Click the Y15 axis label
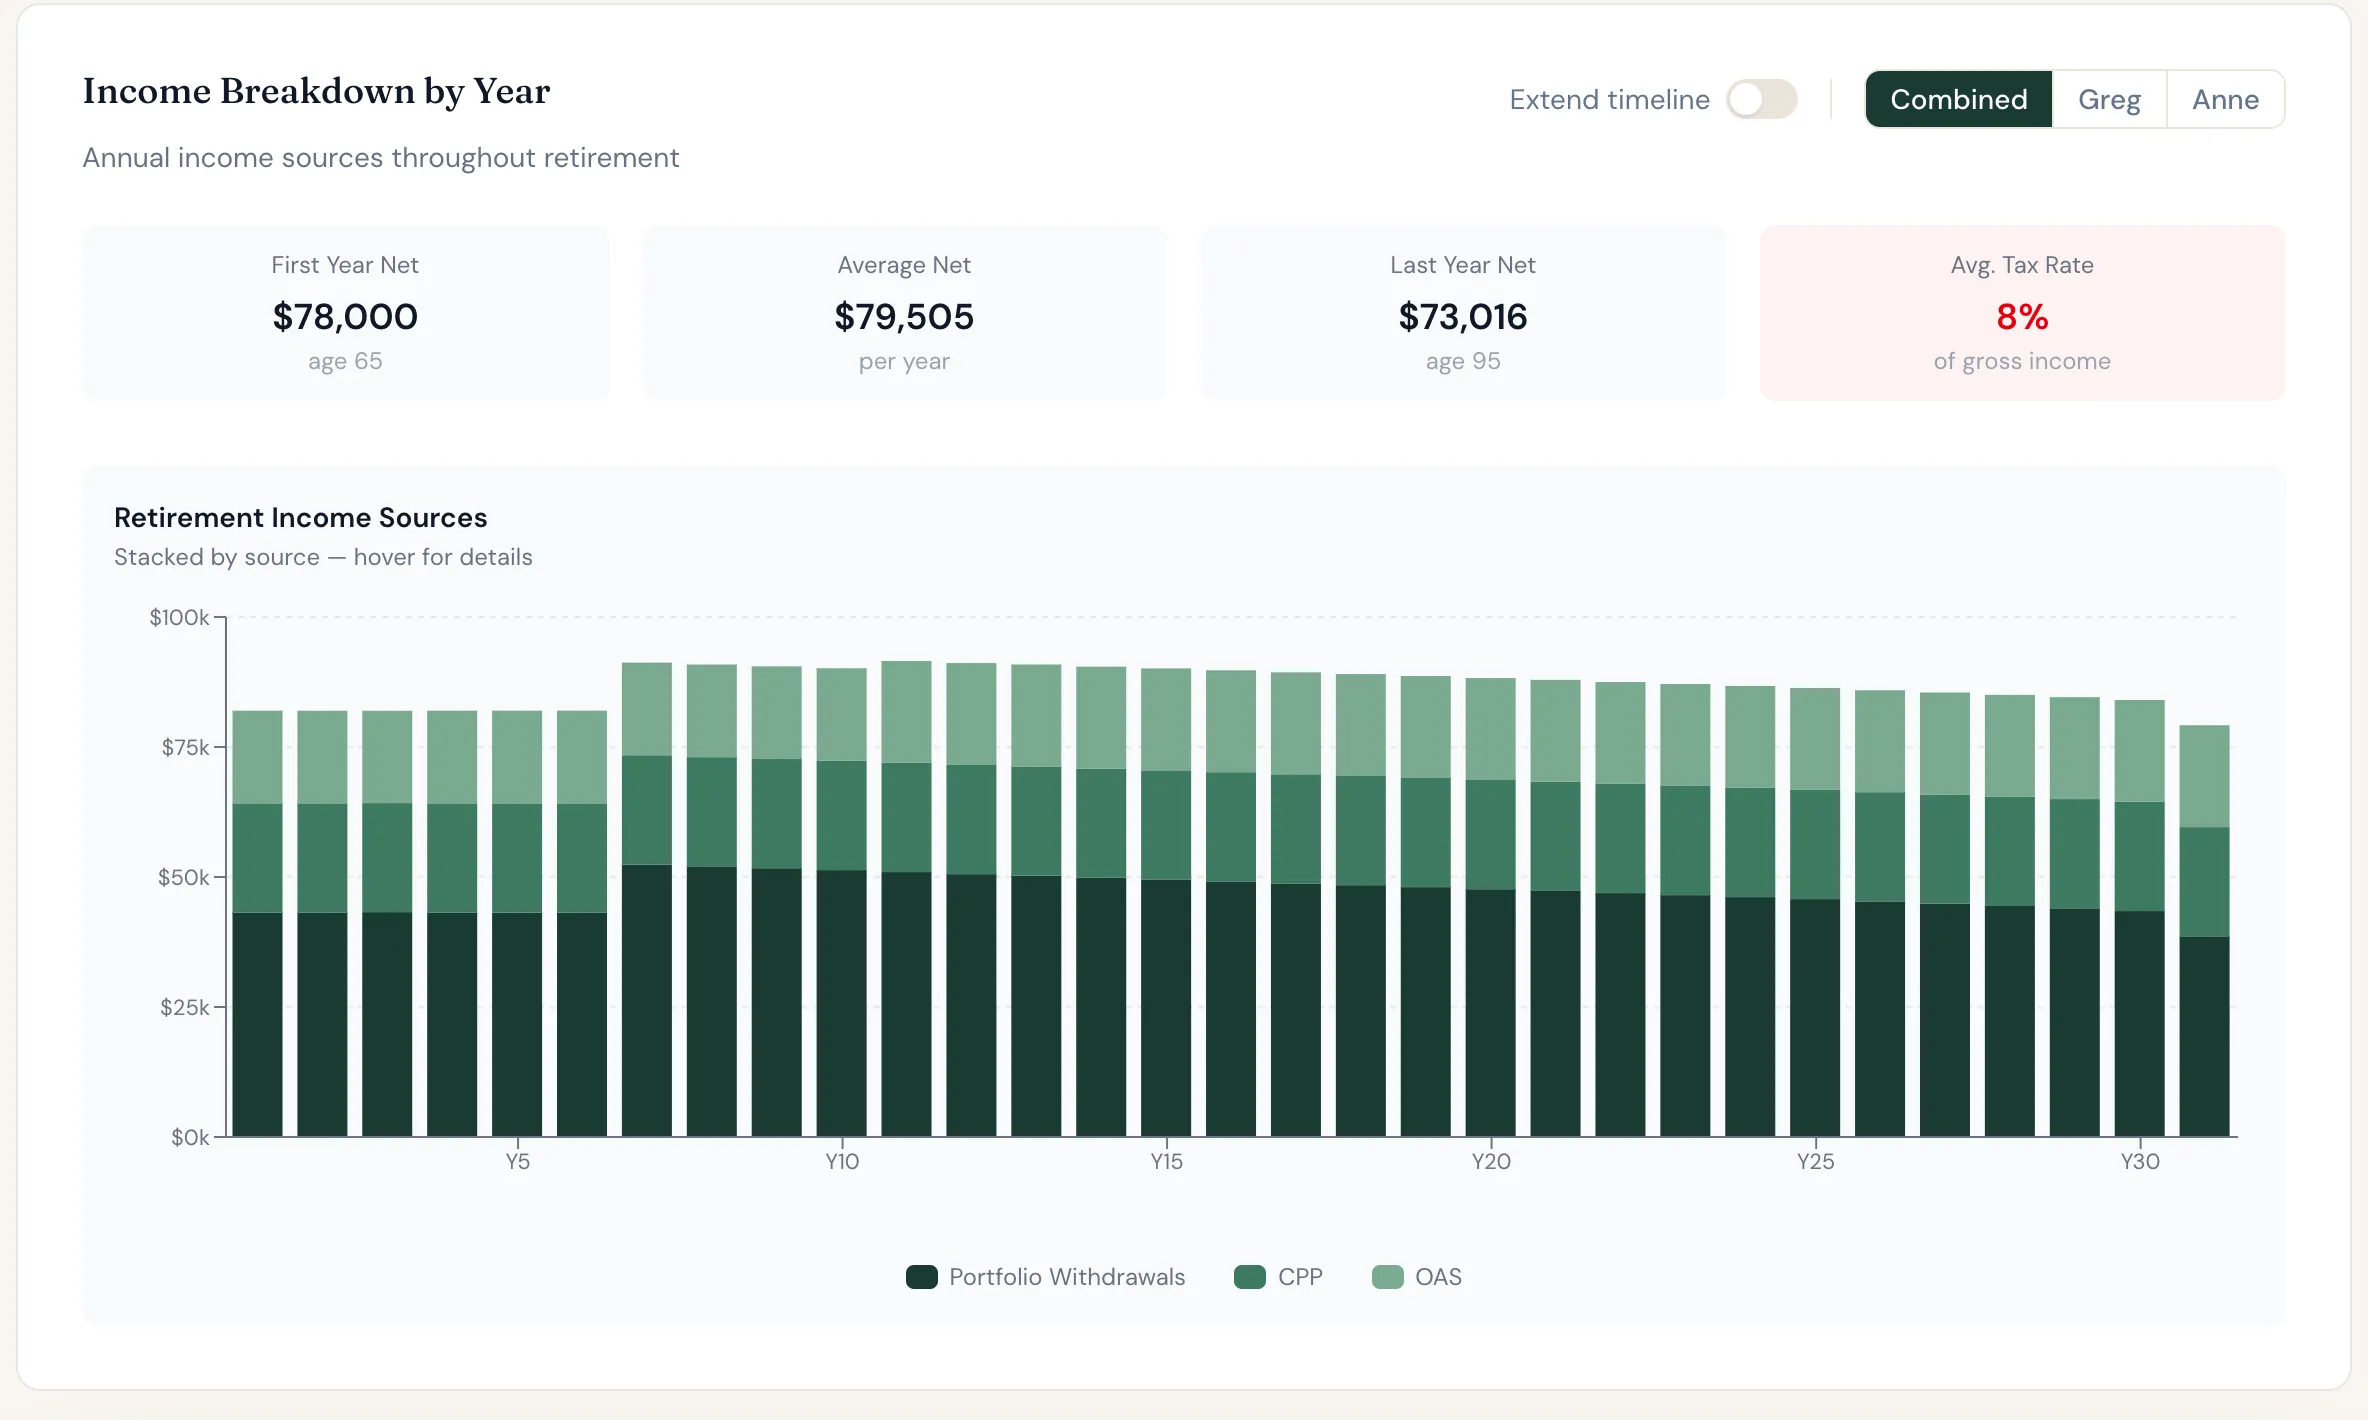This screenshot has width=2368, height=1420. click(x=1166, y=1162)
